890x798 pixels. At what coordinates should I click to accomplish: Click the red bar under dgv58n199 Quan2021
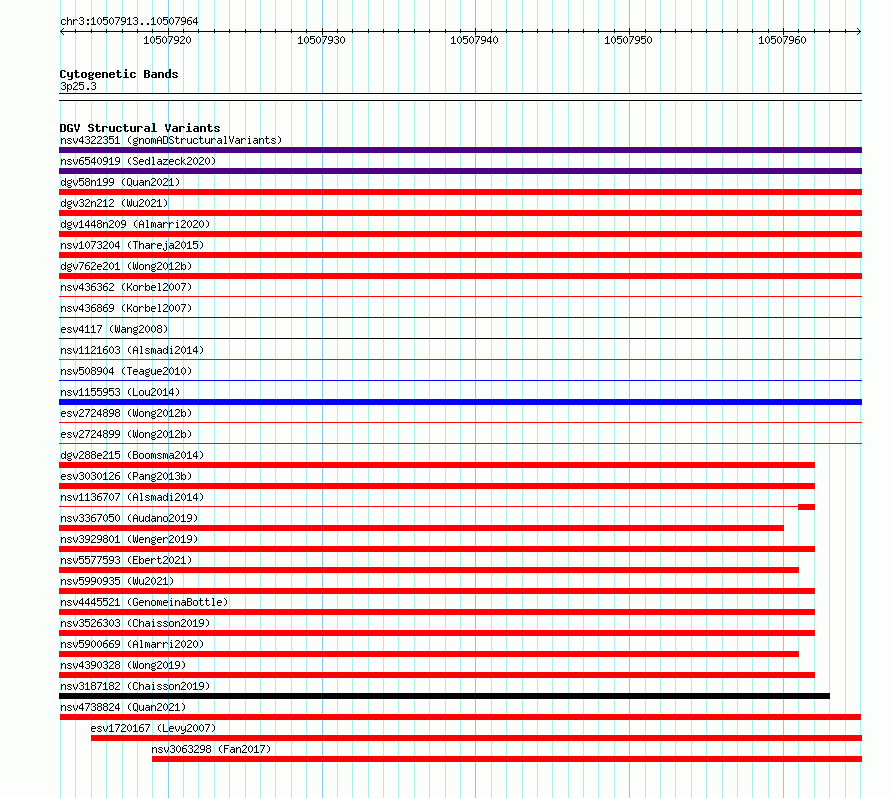point(460,192)
